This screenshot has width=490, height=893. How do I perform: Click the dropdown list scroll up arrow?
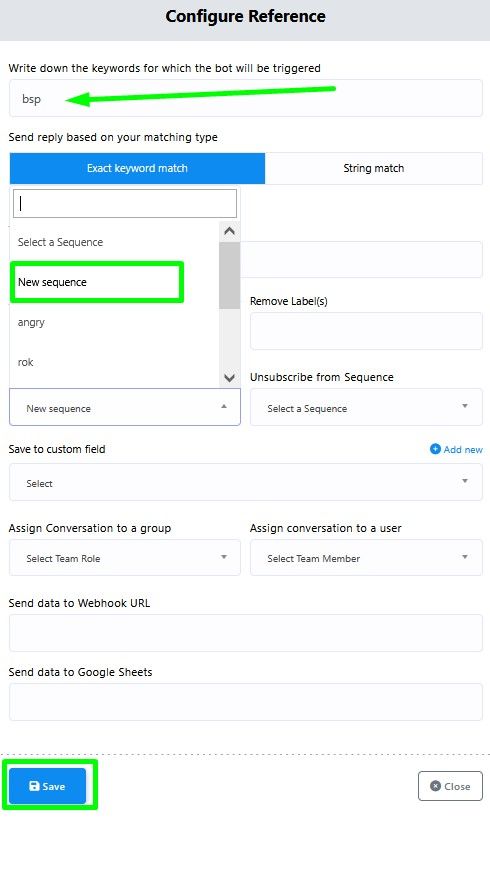click(230, 231)
